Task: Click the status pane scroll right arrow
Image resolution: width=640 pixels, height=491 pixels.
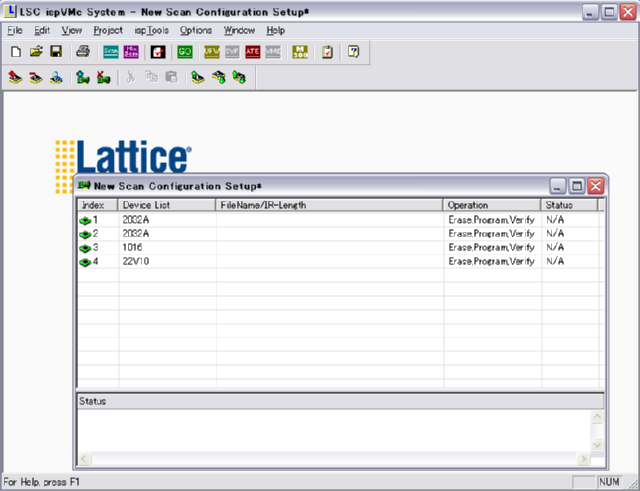Action: [x=584, y=459]
